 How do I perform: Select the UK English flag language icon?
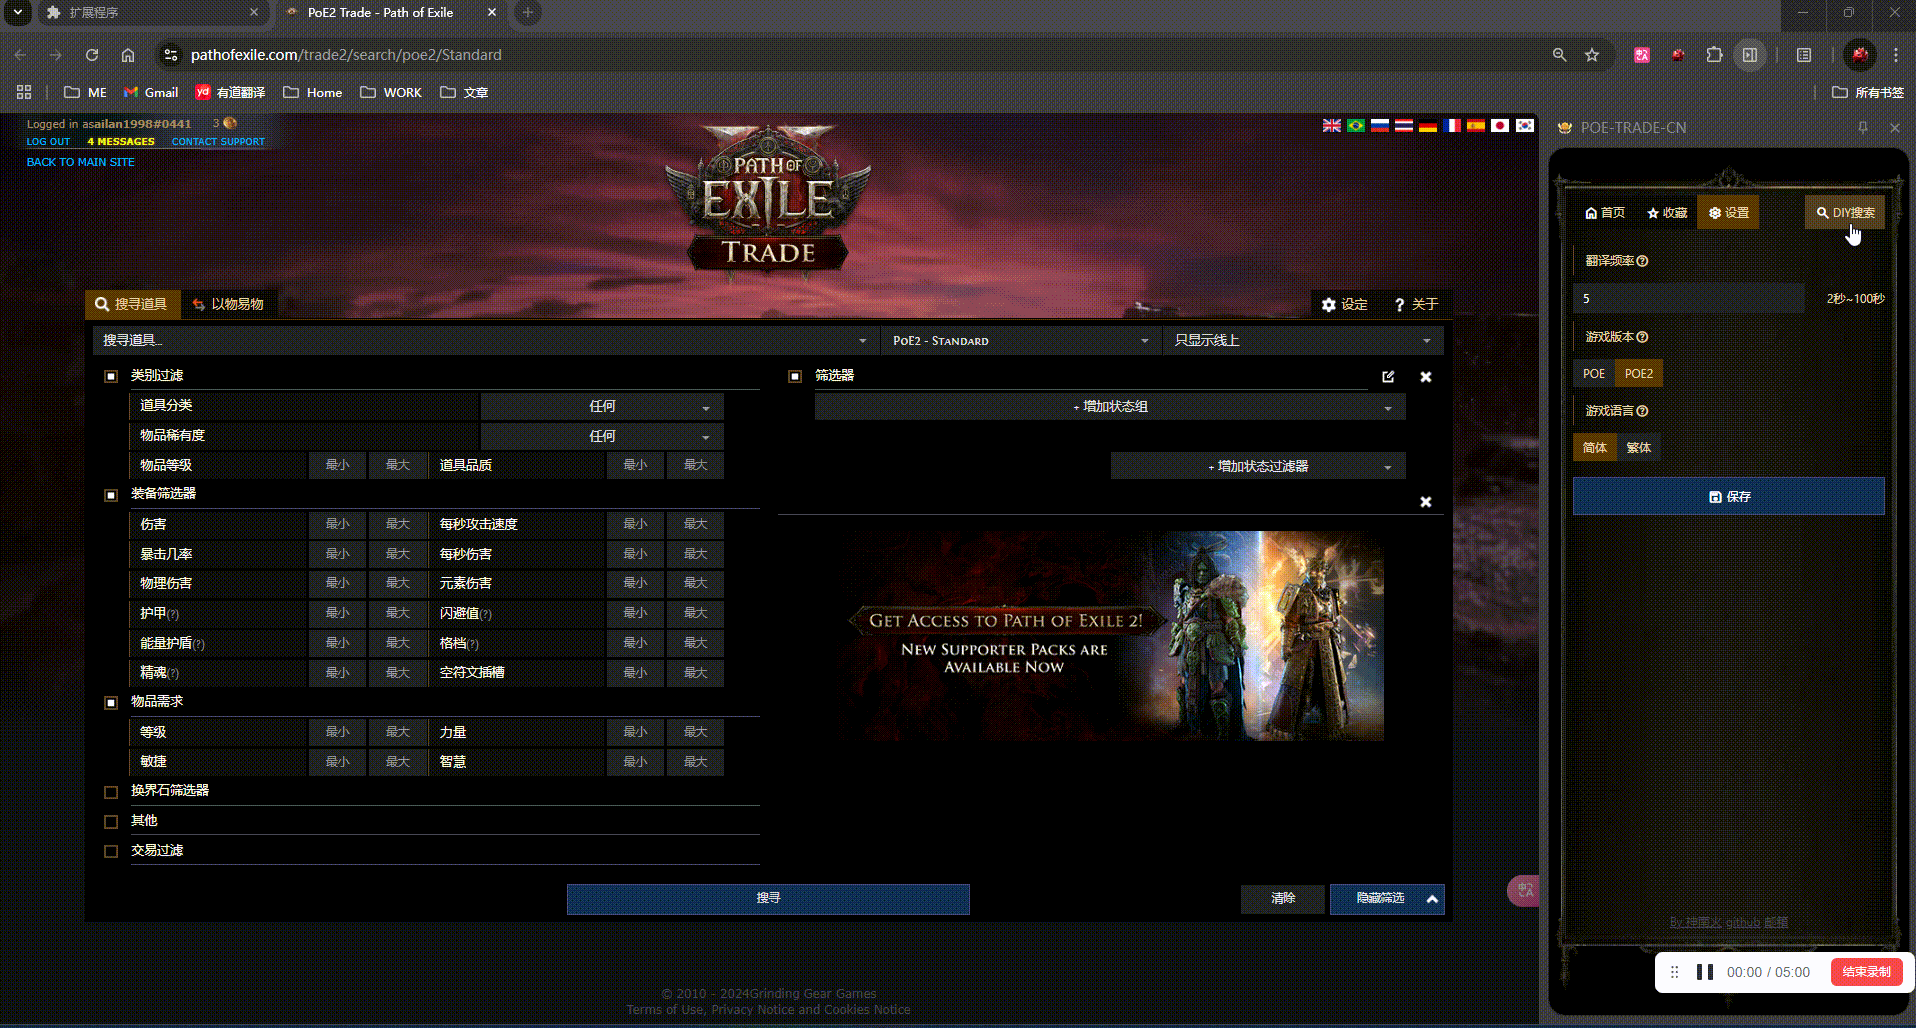1332,126
